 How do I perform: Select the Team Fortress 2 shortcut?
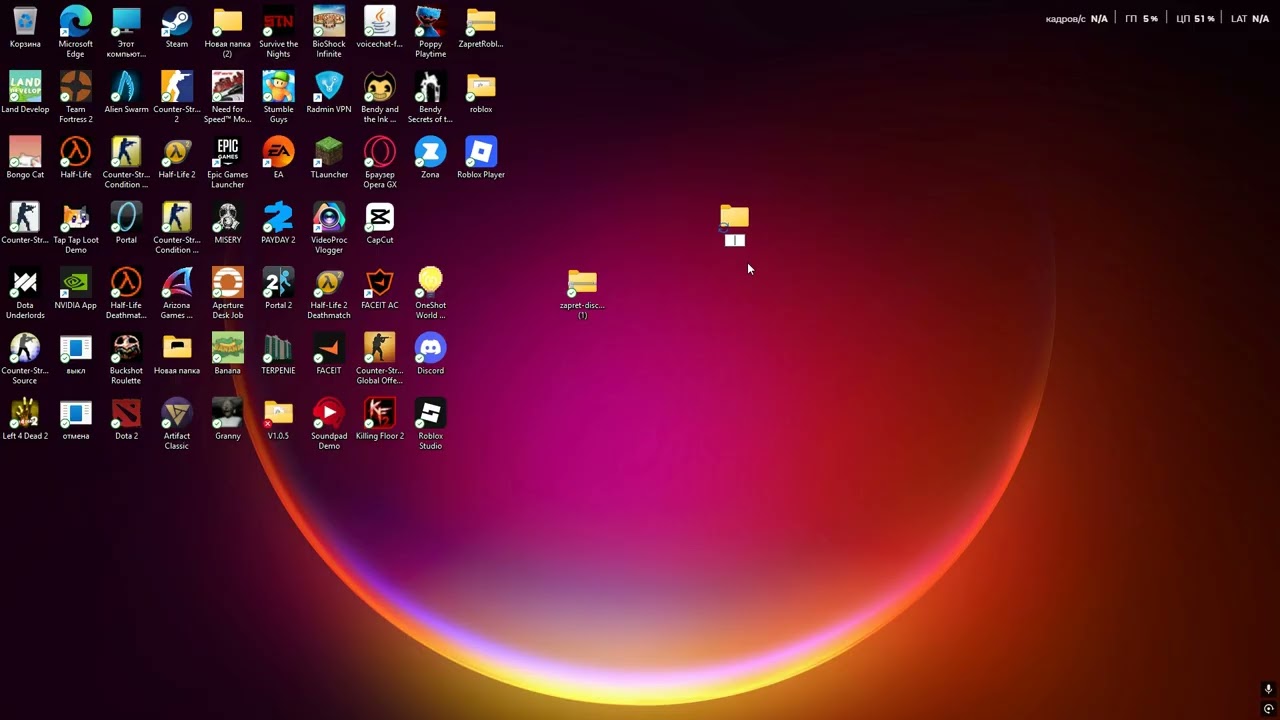click(76, 86)
